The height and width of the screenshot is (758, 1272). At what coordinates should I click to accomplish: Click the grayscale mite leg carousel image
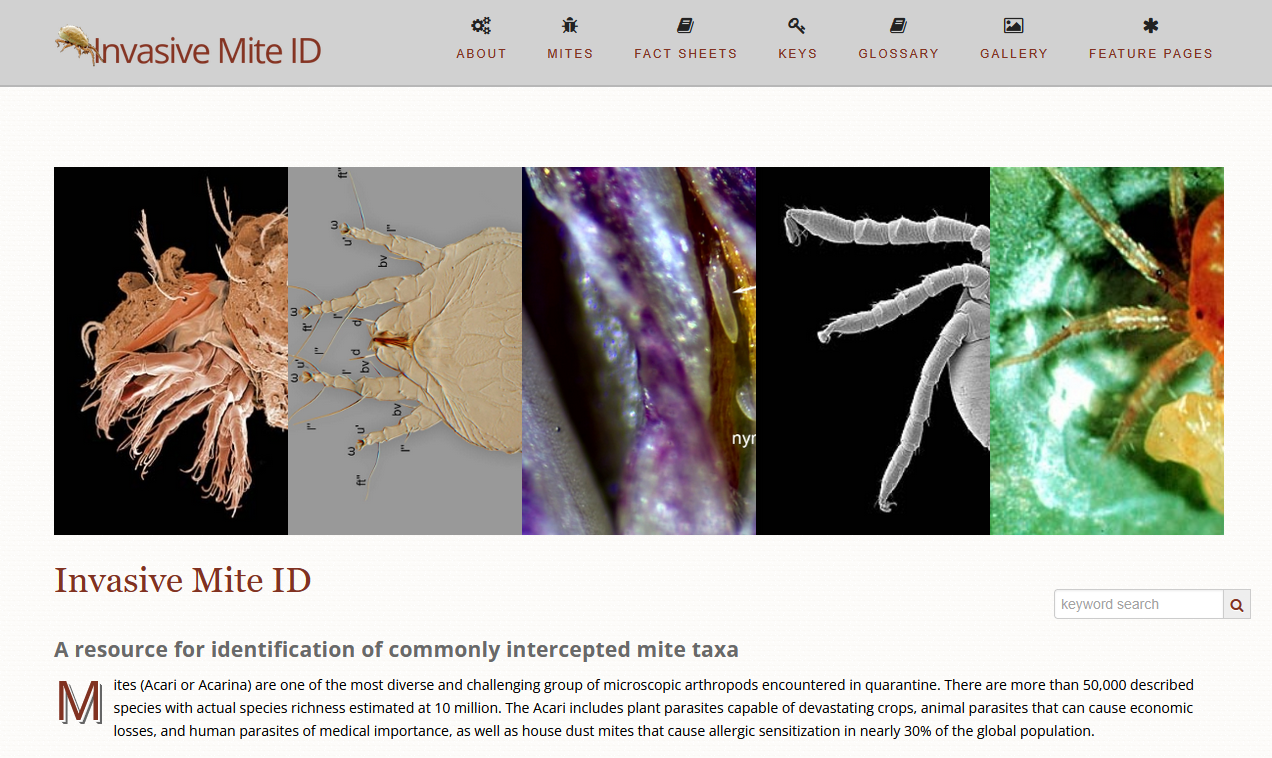pos(873,349)
